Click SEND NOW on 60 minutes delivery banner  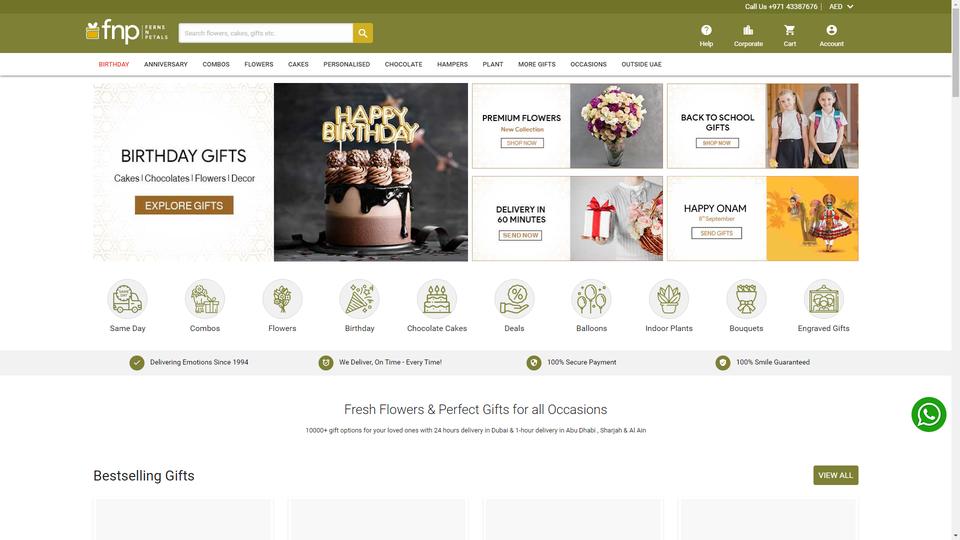tap(520, 235)
